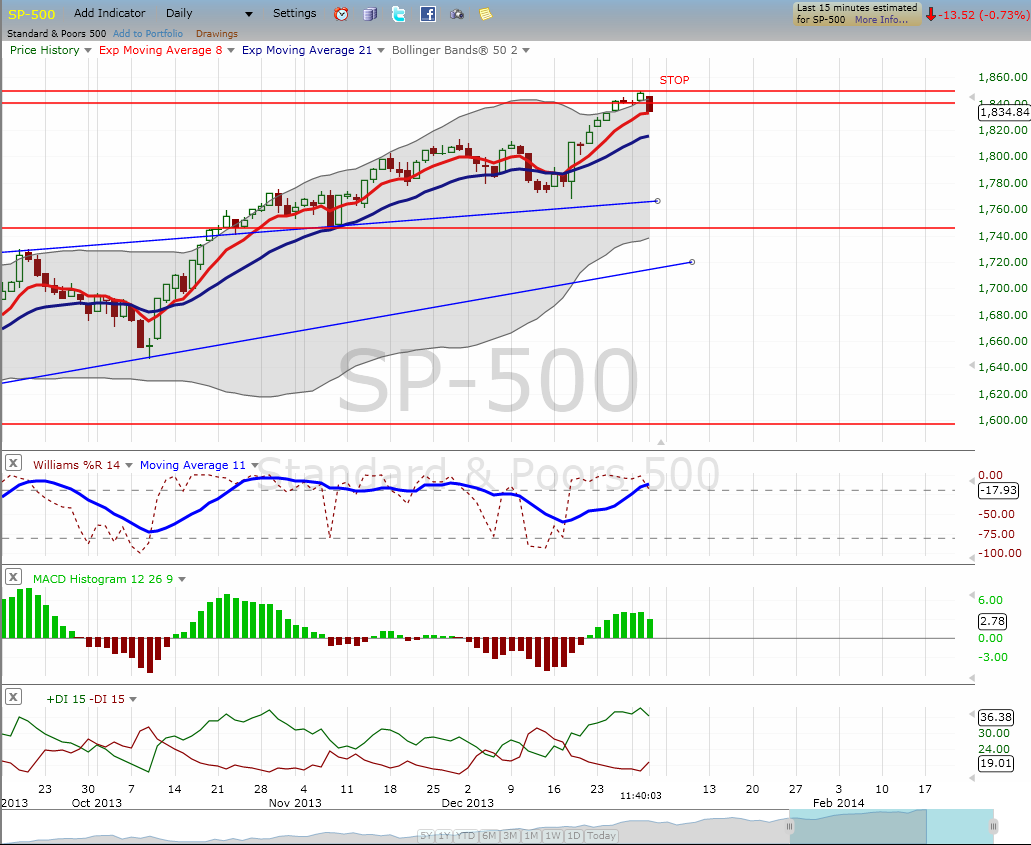1031x845 pixels.
Task: Select the 1M range button
Action: (x=531, y=836)
